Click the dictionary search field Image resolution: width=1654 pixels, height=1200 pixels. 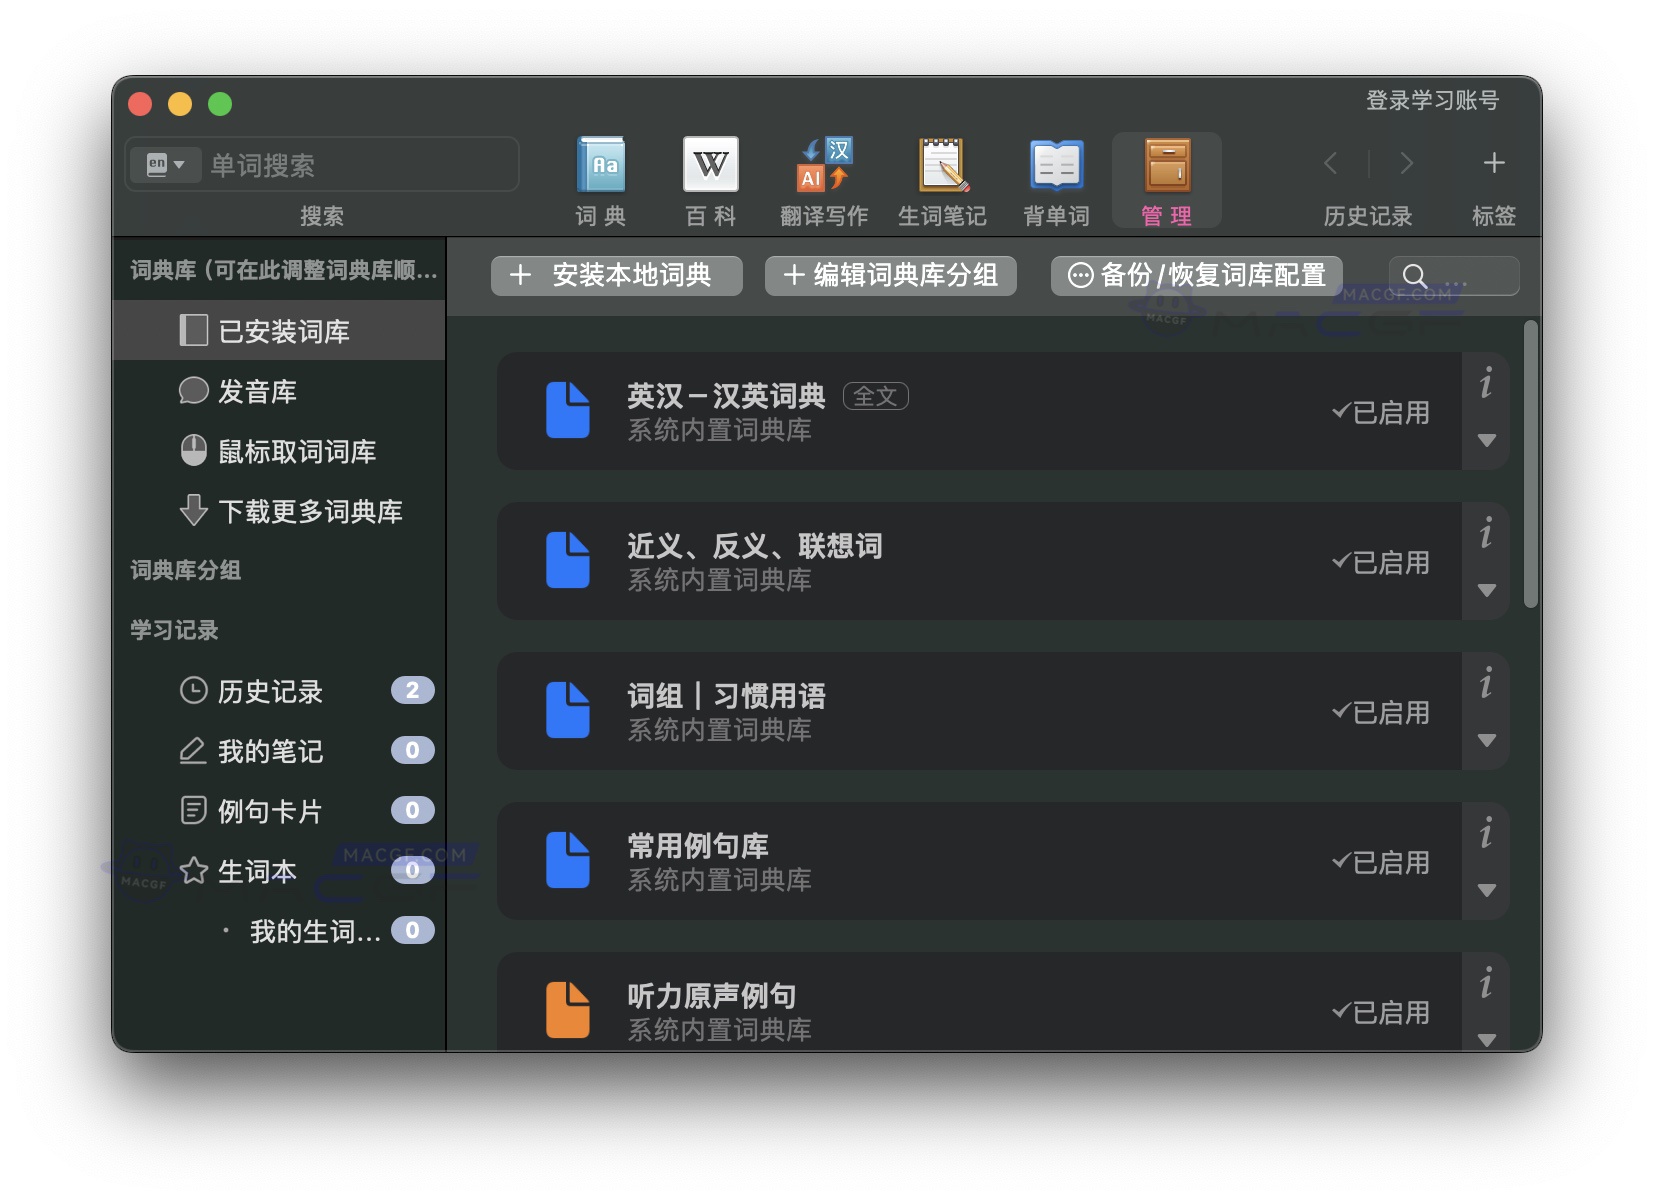(x=350, y=164)
